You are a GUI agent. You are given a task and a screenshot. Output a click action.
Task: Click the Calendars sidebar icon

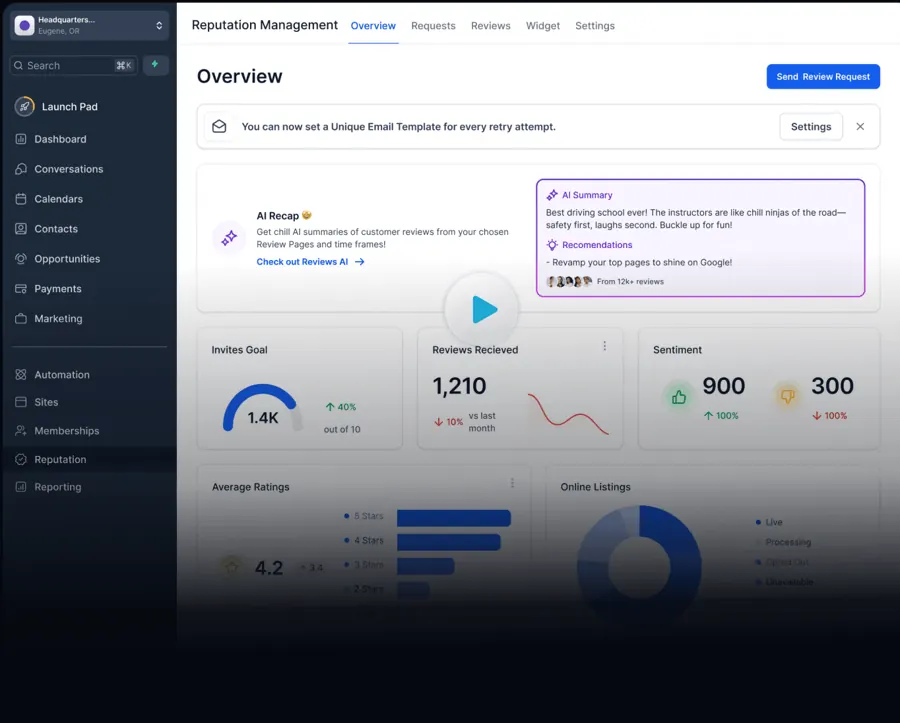(21, 199)
